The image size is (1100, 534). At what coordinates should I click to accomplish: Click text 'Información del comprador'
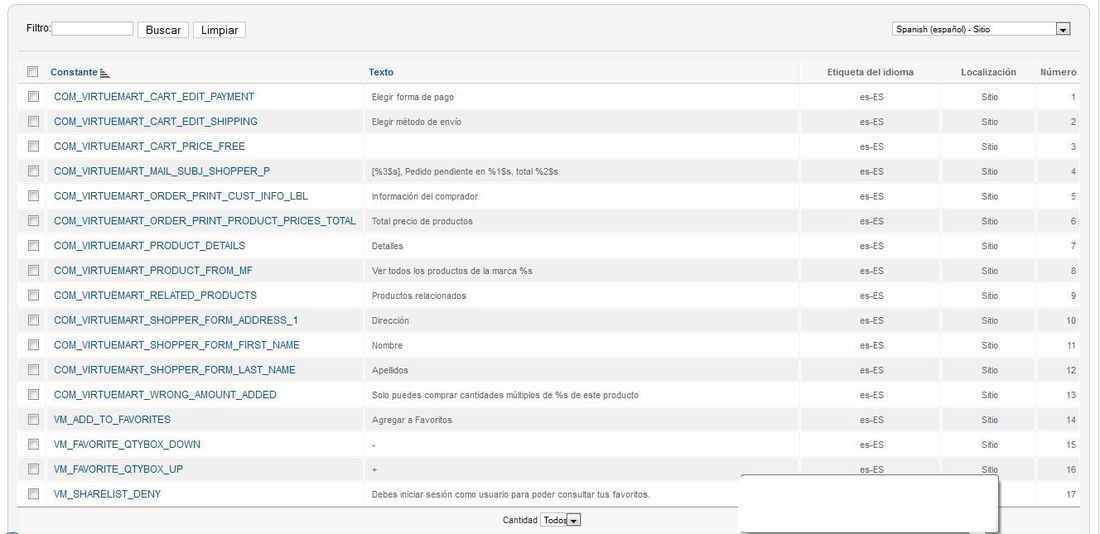point(424,196)
